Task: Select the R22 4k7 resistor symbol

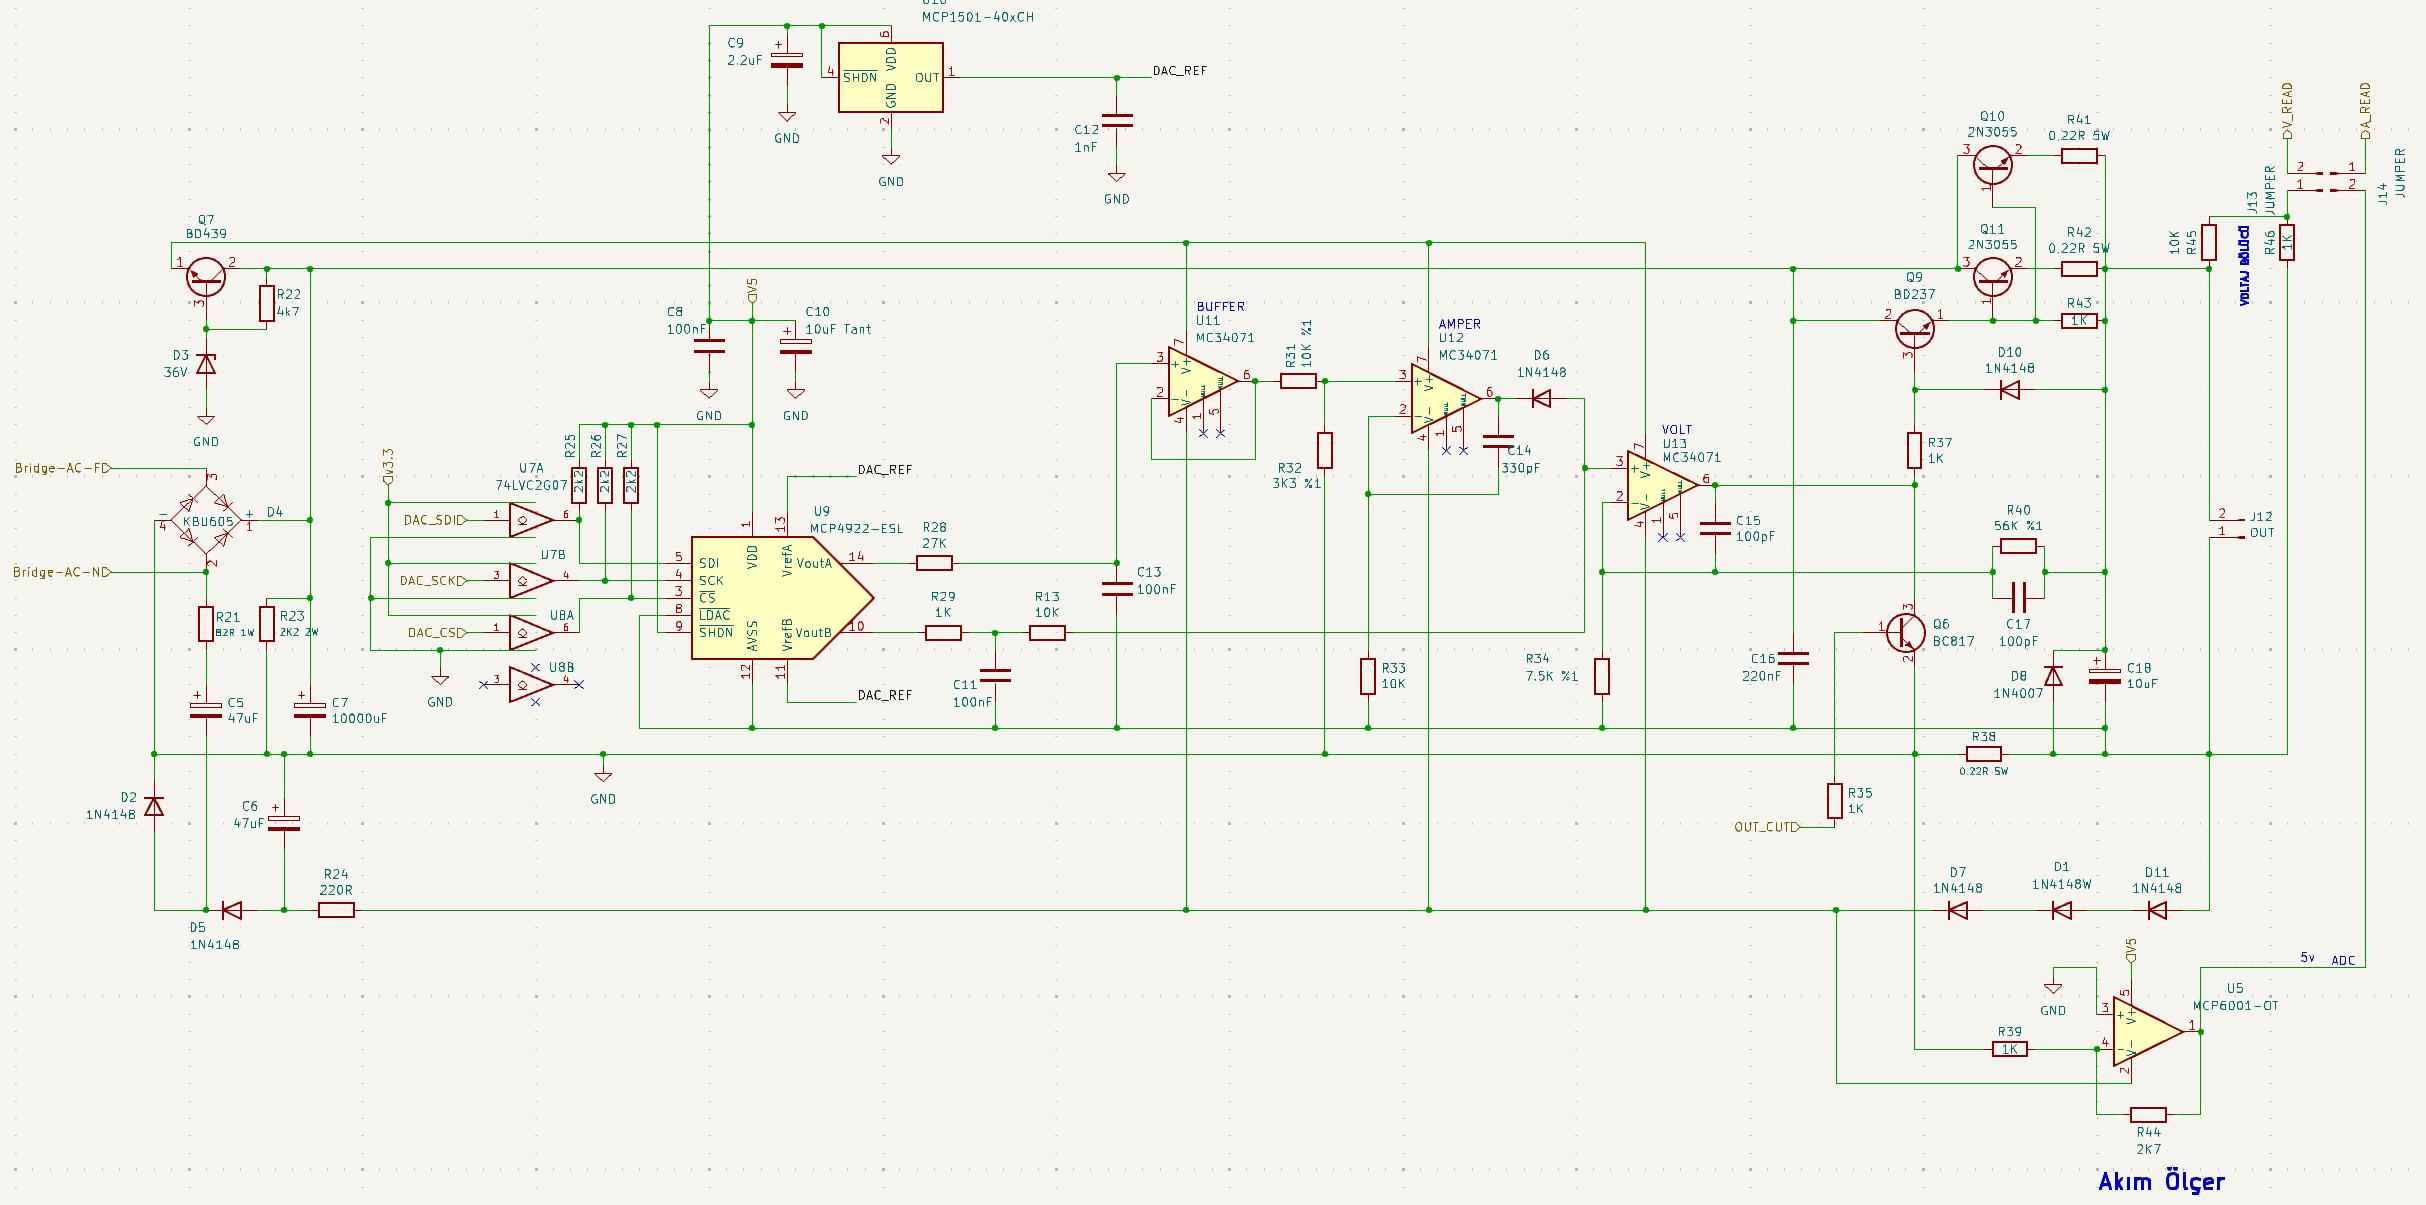Action: (267, 303)
